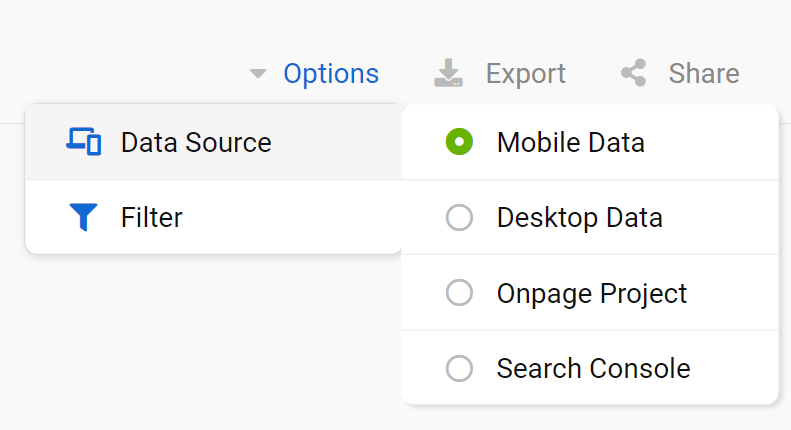Image resolution: width=791 pixels, height=430 pixels.
Task: Select the Onpage Project radio button
Action: pyautogui.click(x=459, y=293)
